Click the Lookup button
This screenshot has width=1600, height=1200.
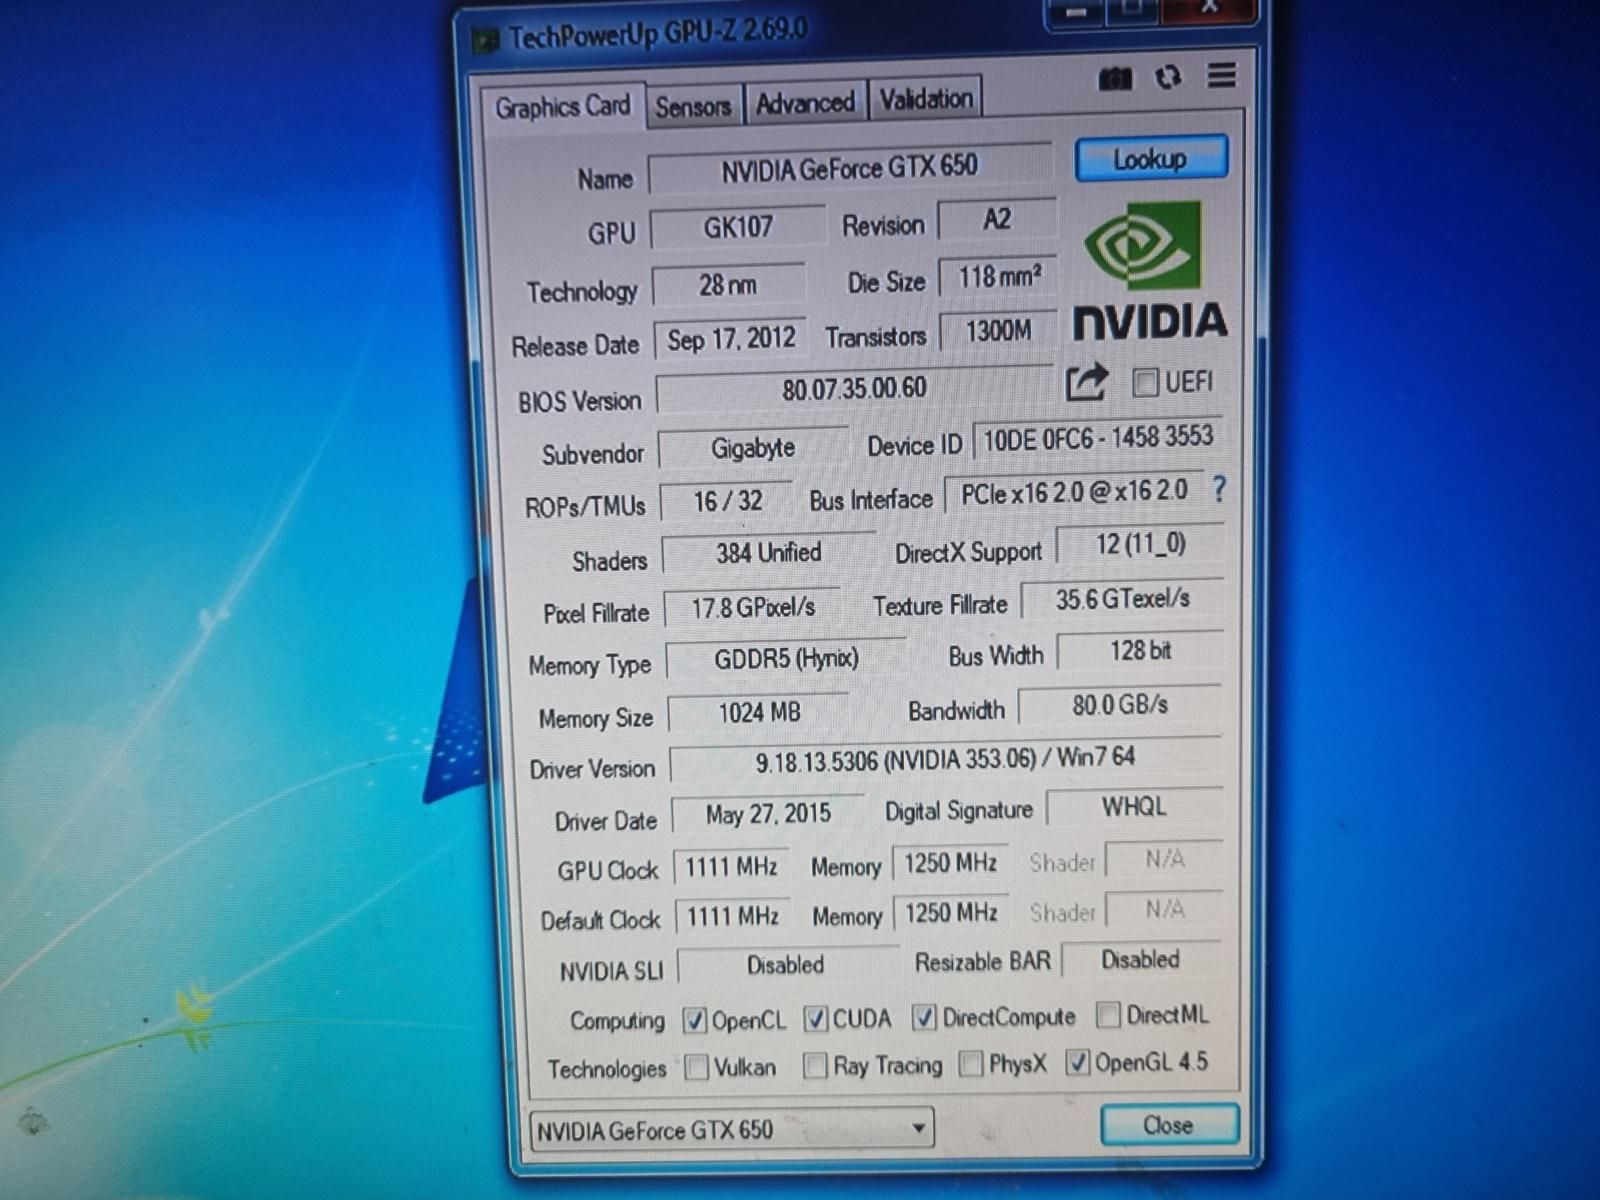tap(1151, 159)
